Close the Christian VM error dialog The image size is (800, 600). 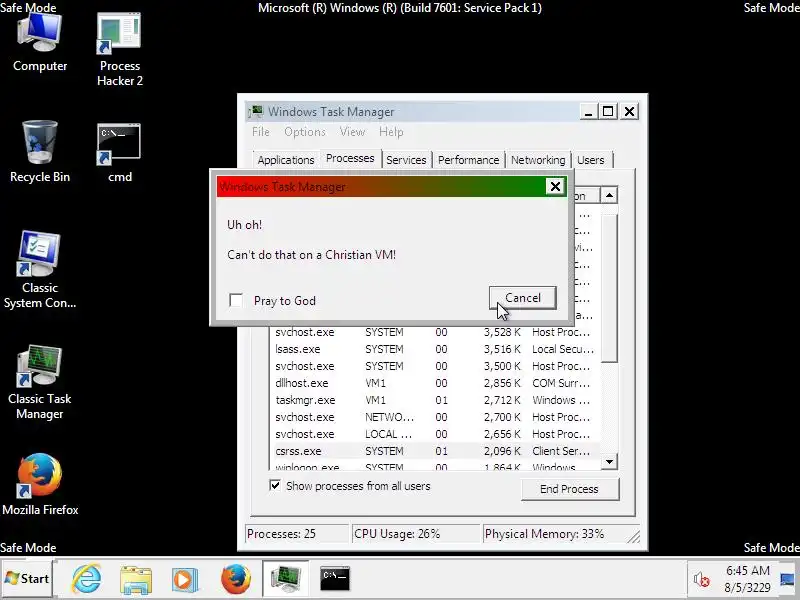(555, 187)
